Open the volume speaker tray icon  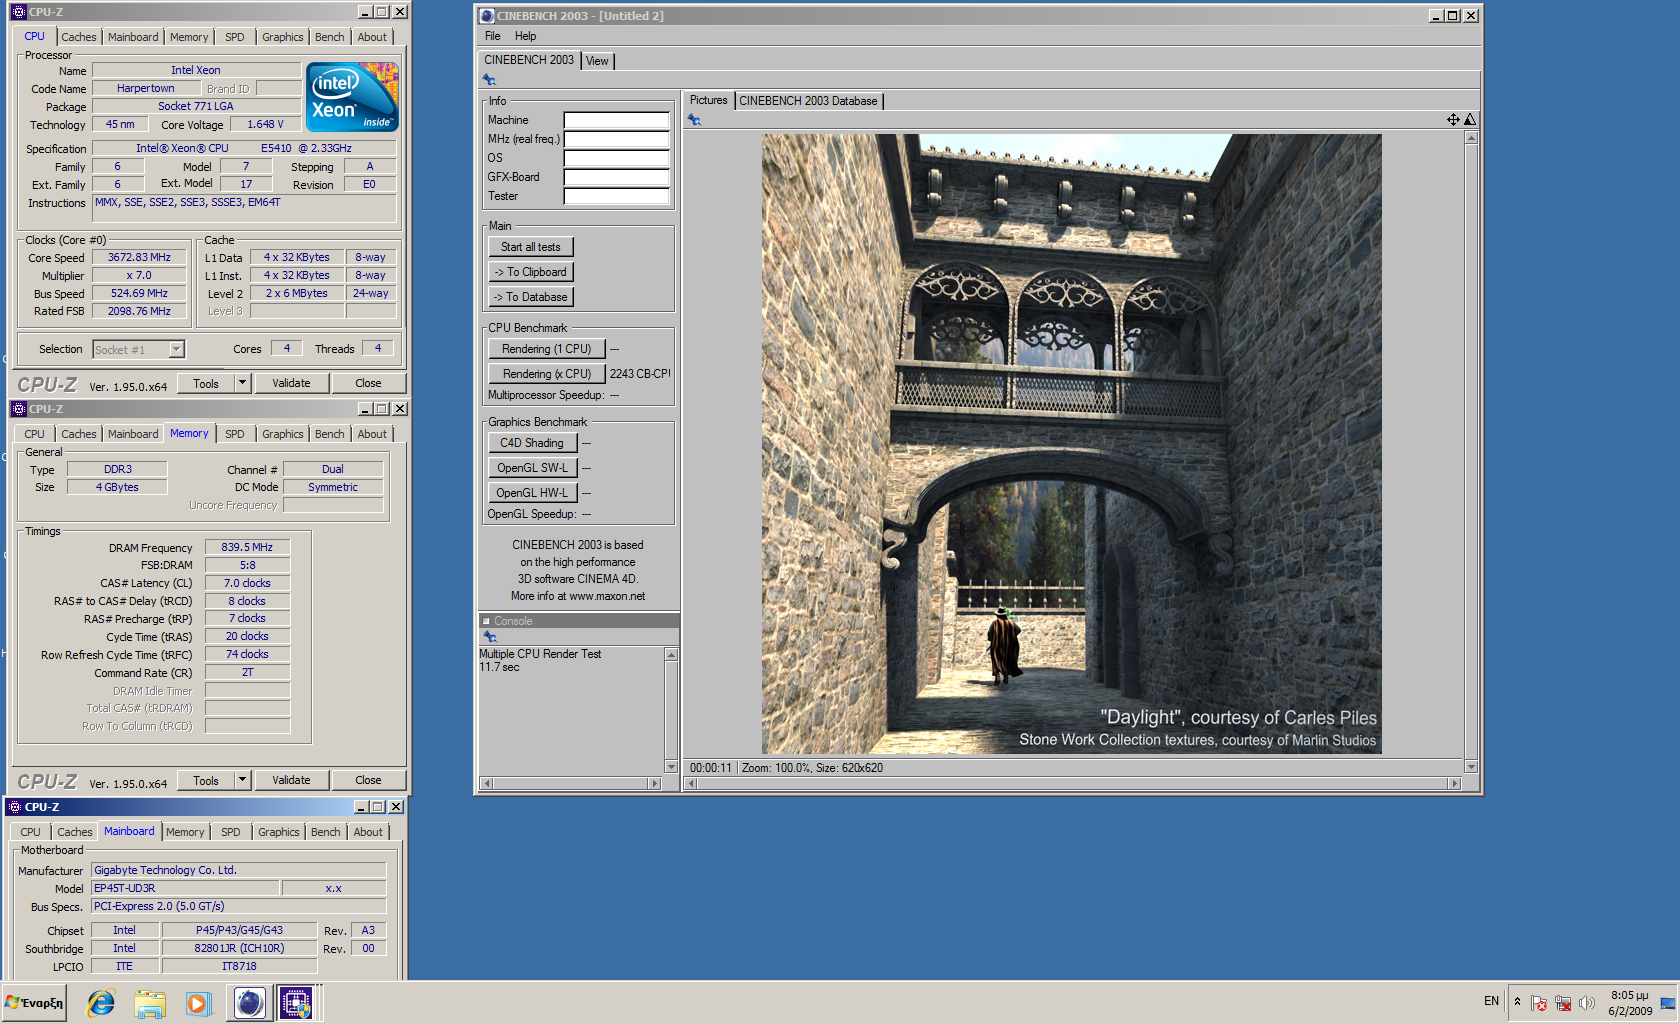(x=1587, y=1003)
